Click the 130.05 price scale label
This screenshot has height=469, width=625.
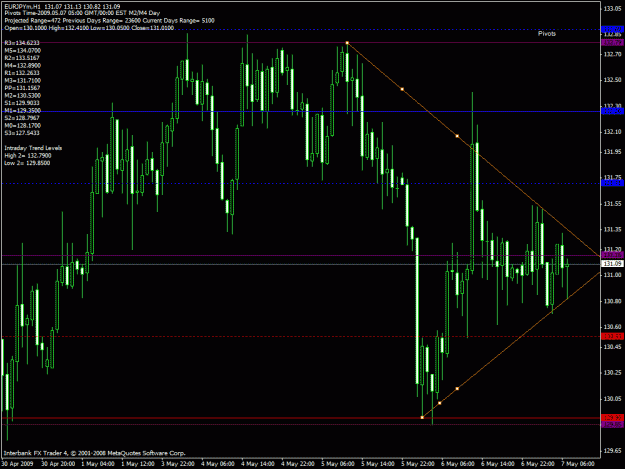click(612, 399)
